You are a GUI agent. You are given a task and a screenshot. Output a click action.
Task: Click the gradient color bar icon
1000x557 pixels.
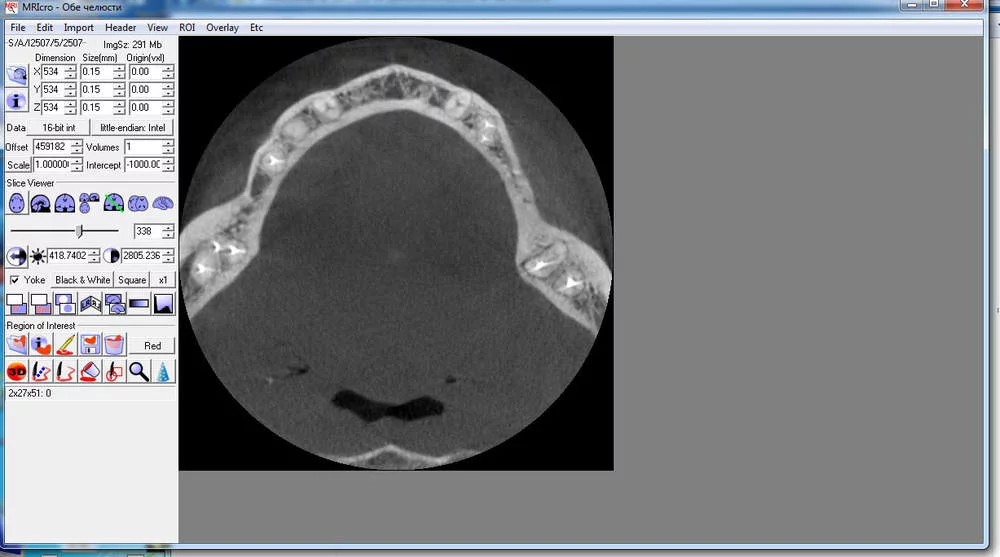point(138,304)
